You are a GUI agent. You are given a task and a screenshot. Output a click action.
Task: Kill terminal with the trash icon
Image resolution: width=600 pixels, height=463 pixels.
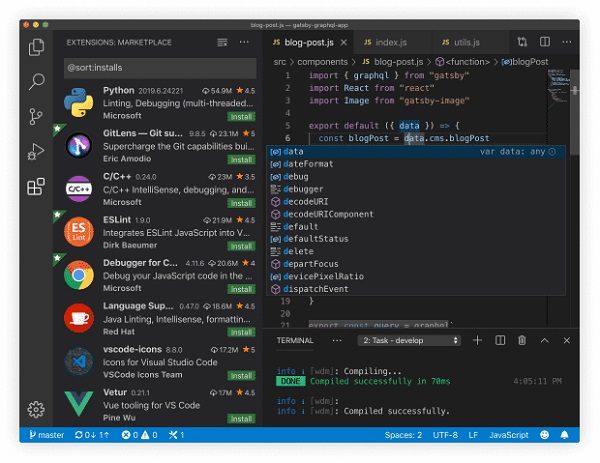click(x=522, y=340)
